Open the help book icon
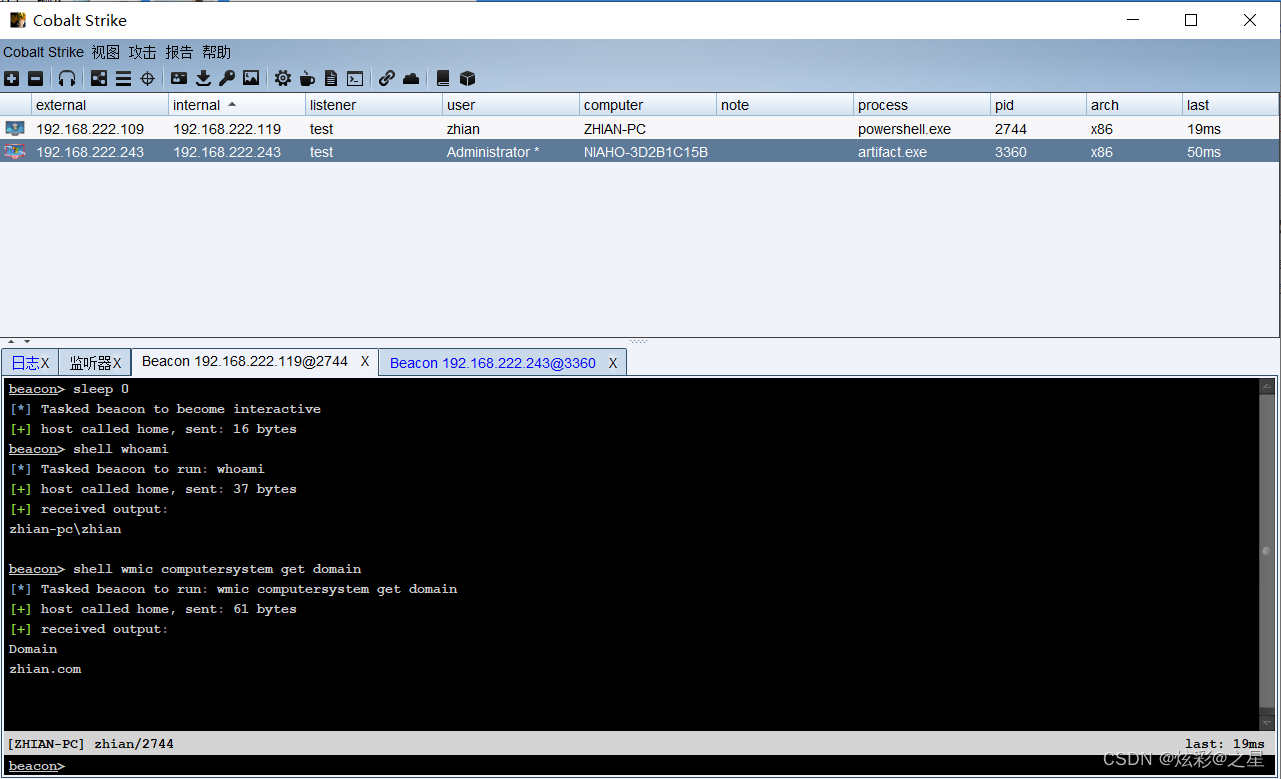The image size is (1281, 779). pyautogui.click(x=443, y=78)
